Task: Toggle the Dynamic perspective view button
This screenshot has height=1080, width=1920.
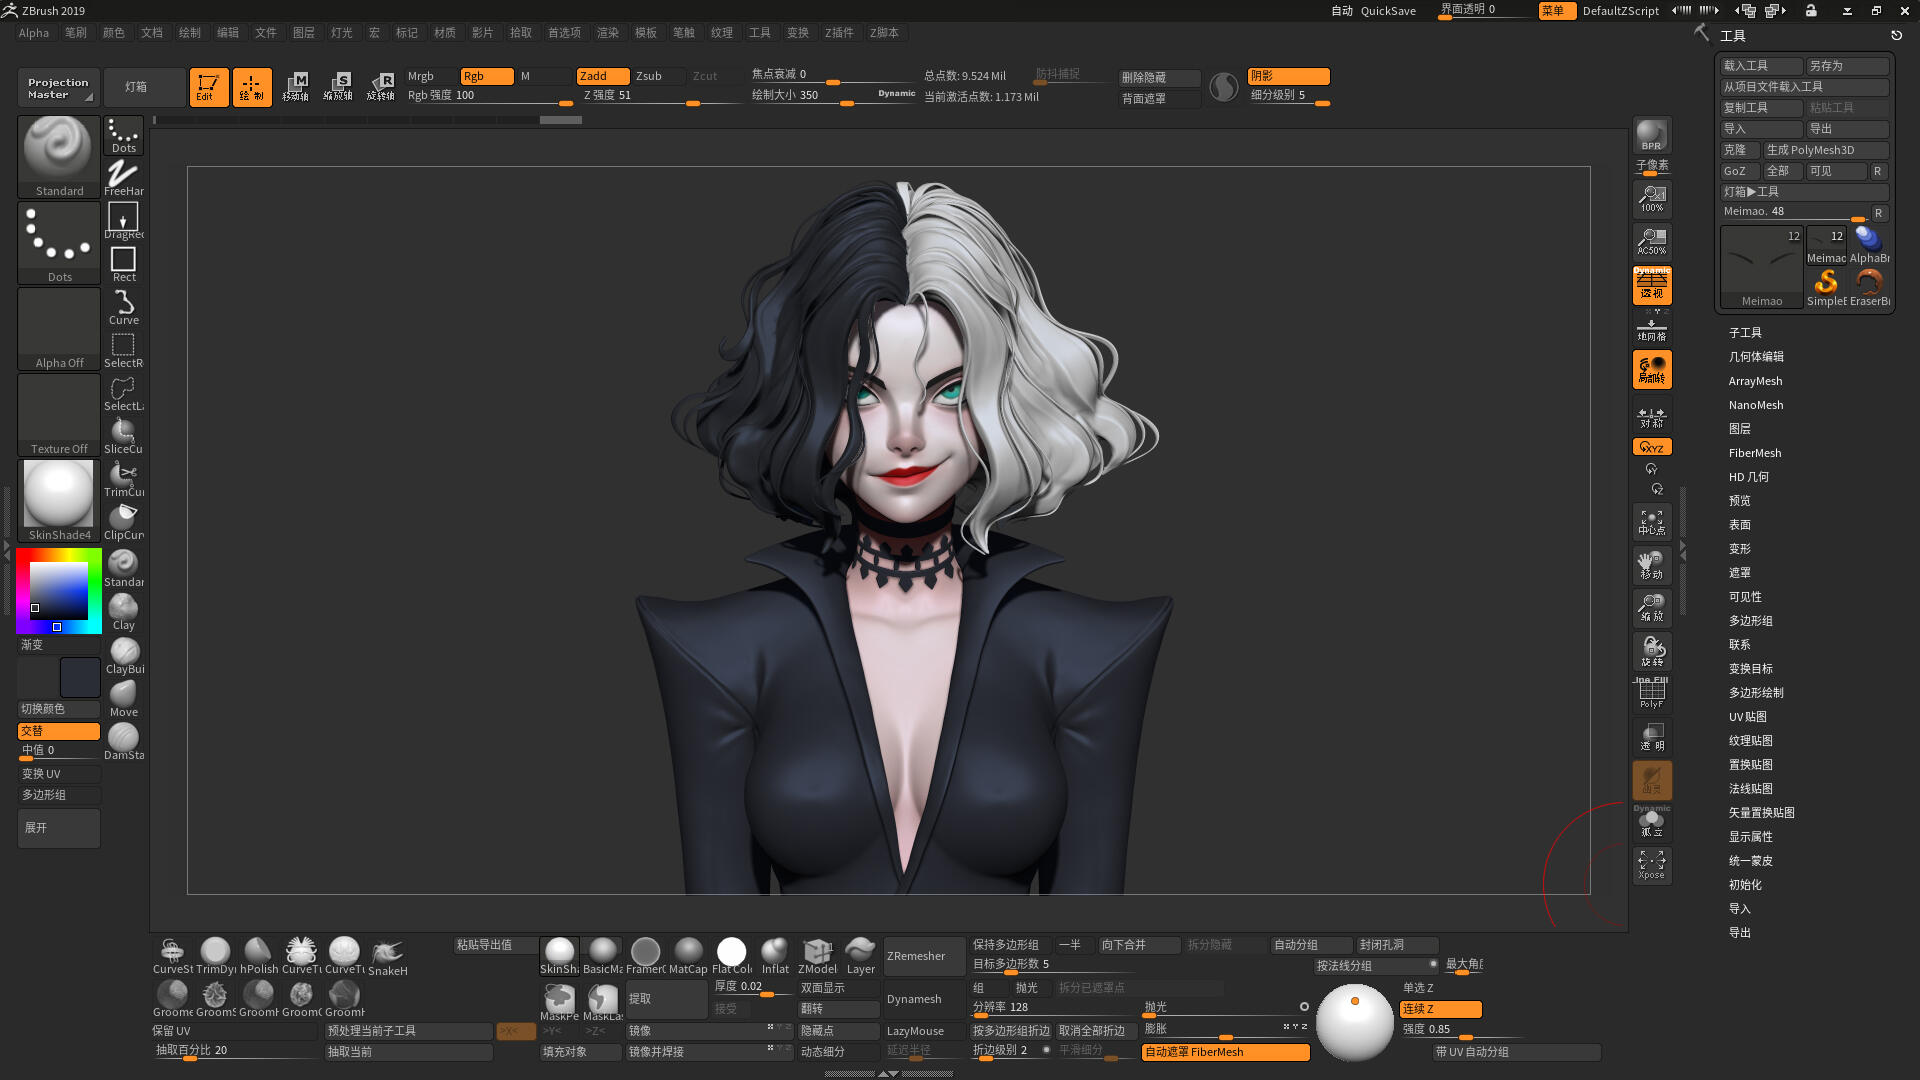Action: (x=1651, y=285)
